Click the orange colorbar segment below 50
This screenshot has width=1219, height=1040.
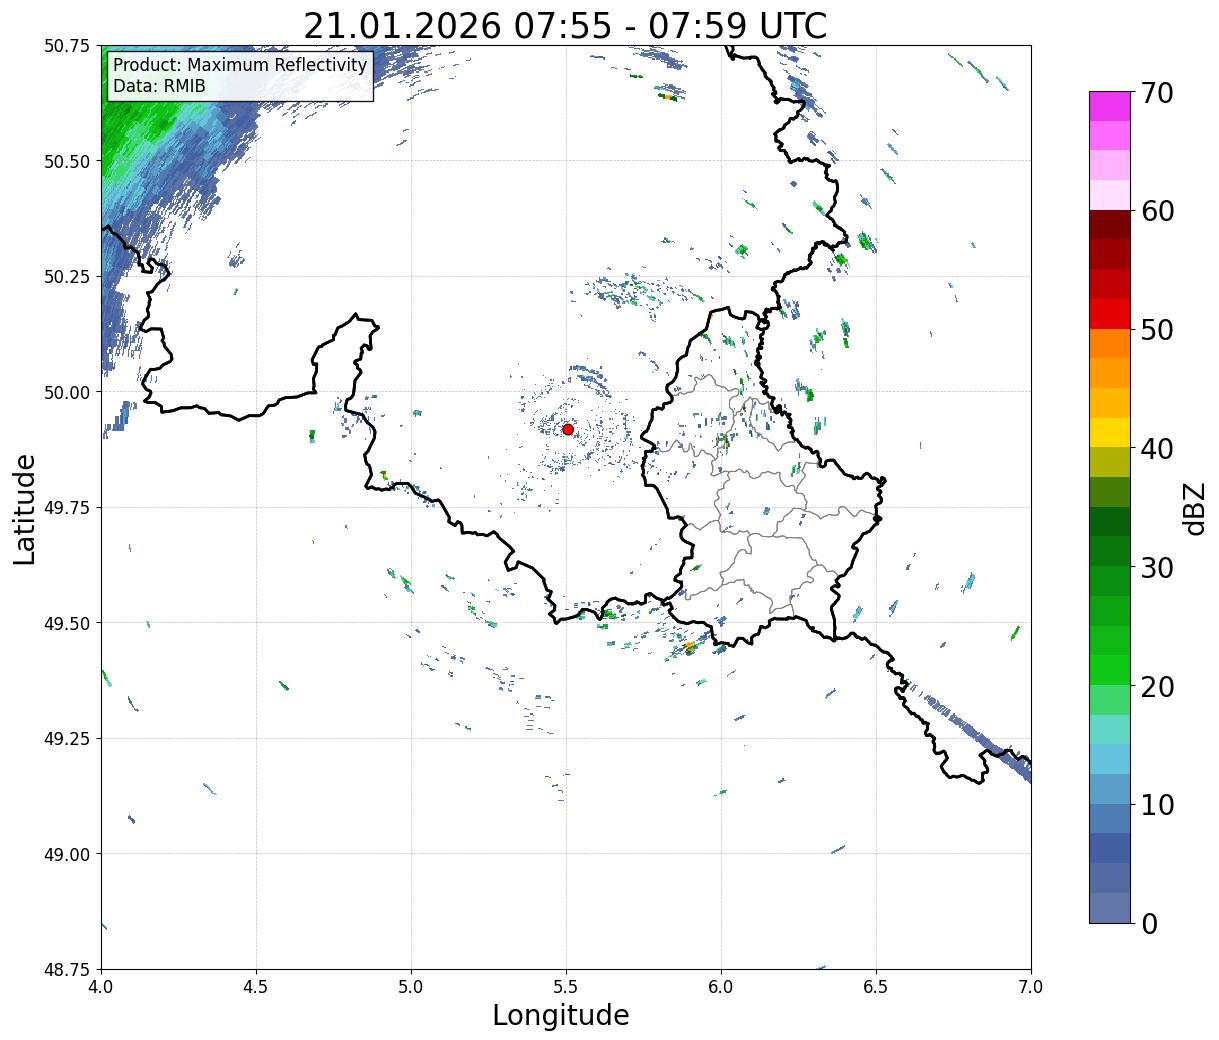[x=1110, y=344]
